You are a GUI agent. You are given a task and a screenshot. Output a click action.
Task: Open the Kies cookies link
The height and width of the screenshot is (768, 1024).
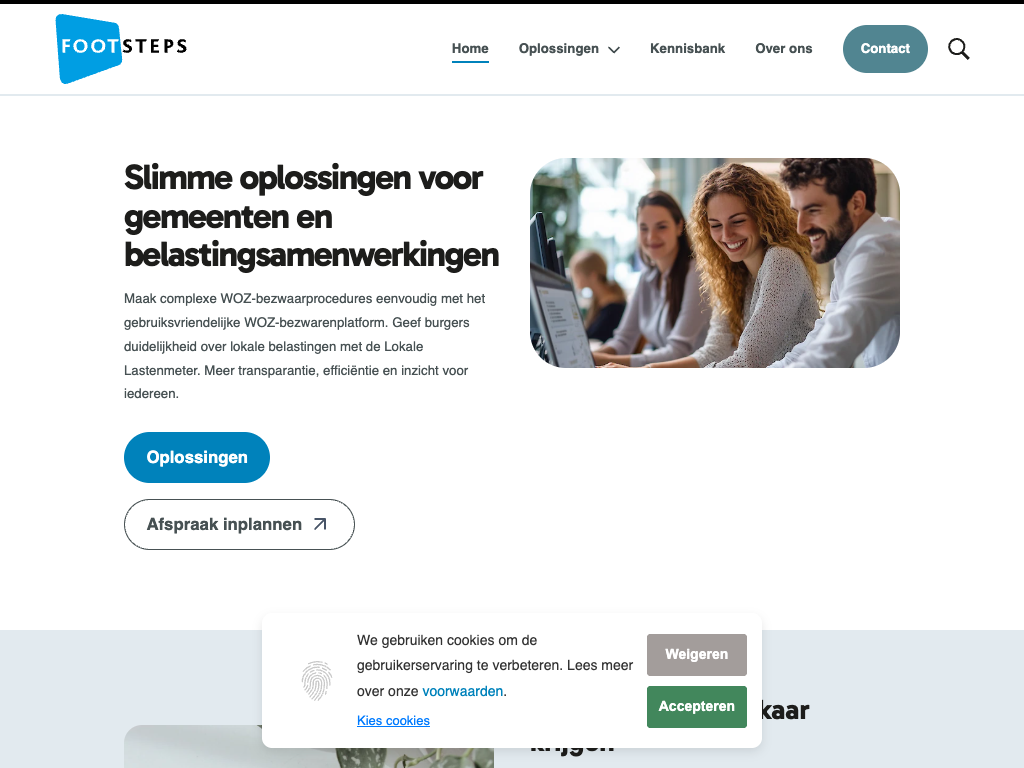pos(393,720)
